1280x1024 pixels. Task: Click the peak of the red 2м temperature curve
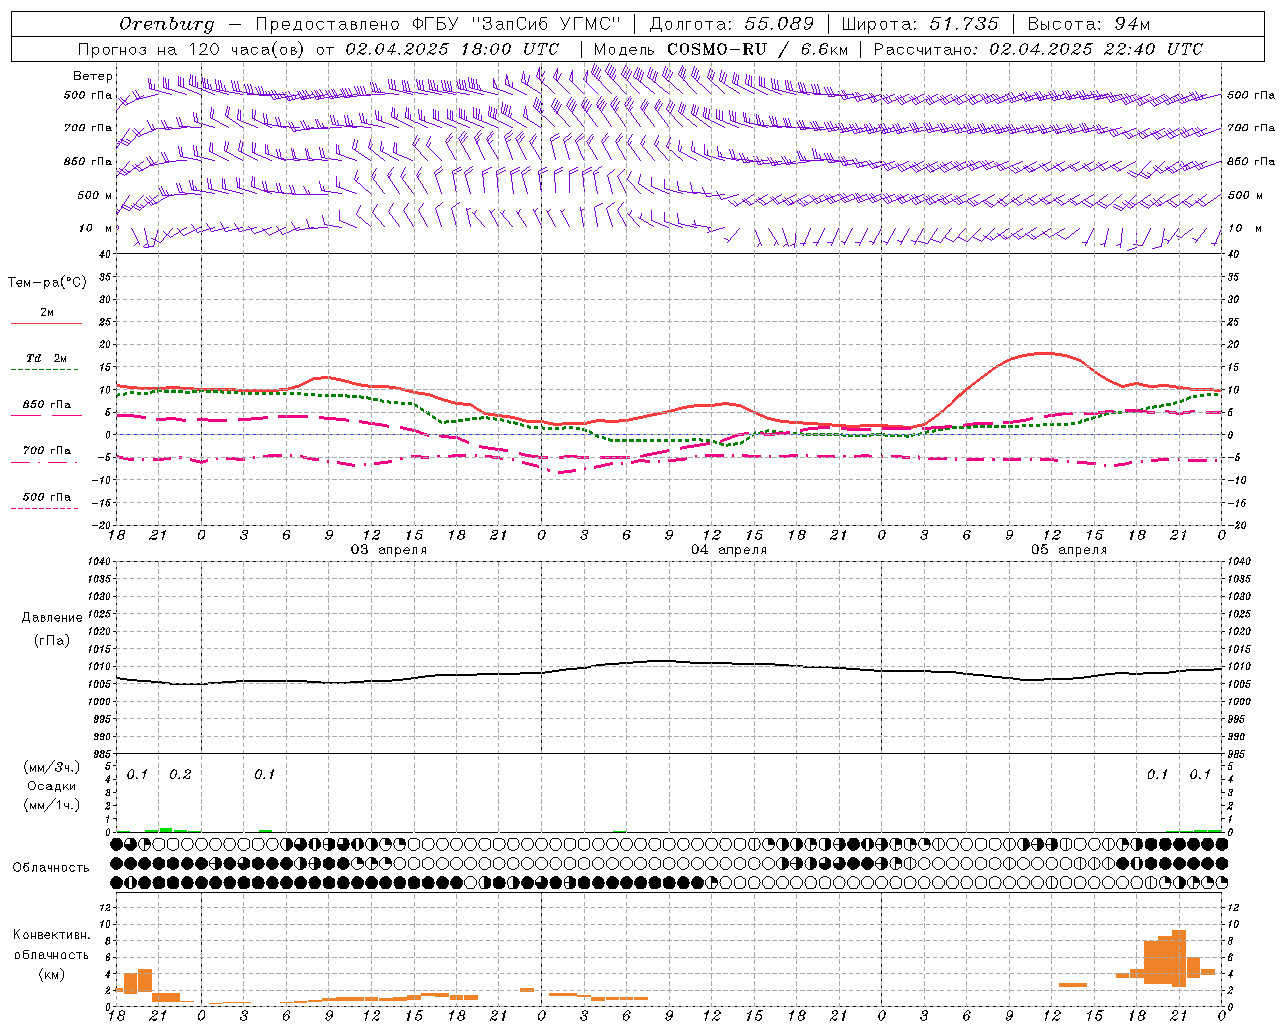click(1044, 353)
